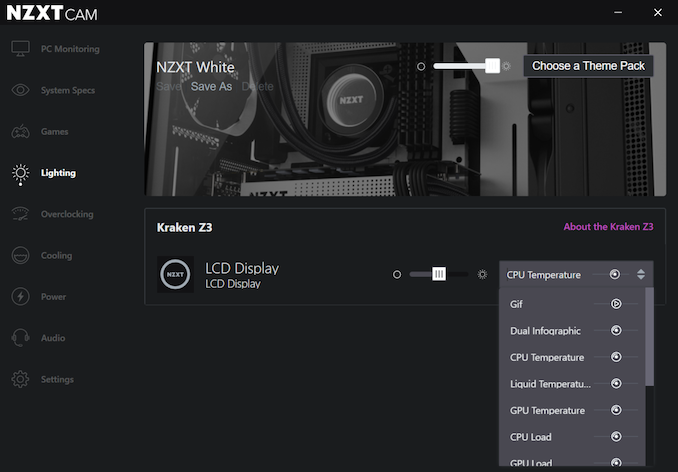The image size is (678, 472).
Task: Open Power lightning bolt icon
Action: (20, 297)
